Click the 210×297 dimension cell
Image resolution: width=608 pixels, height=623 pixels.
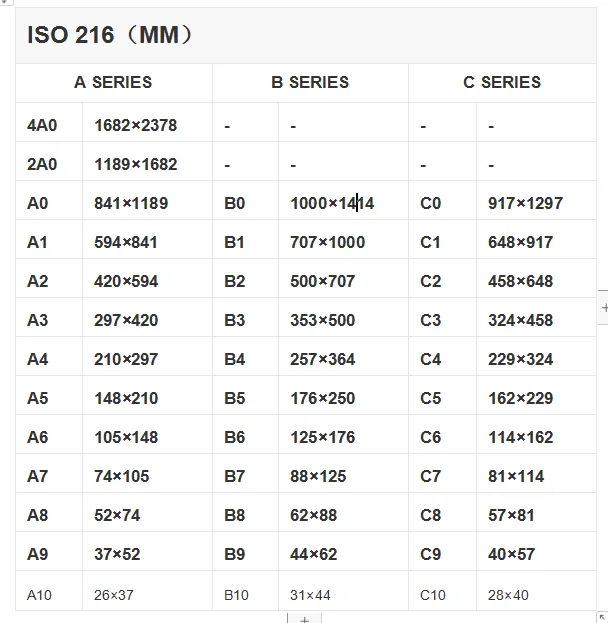coord(126,359)
